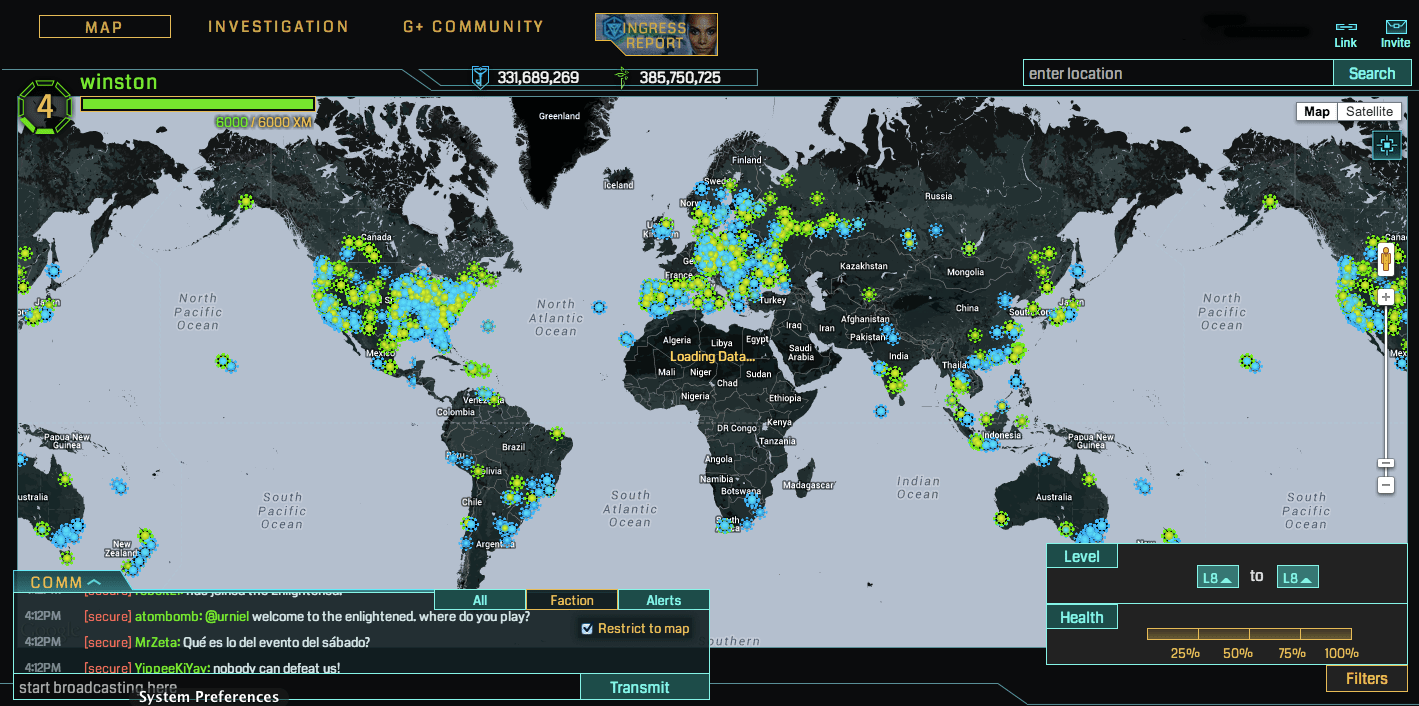The image size is (1419, 706).
Task: Open the maximum level L8 dropdown
Action: (x=1297, y=577)
